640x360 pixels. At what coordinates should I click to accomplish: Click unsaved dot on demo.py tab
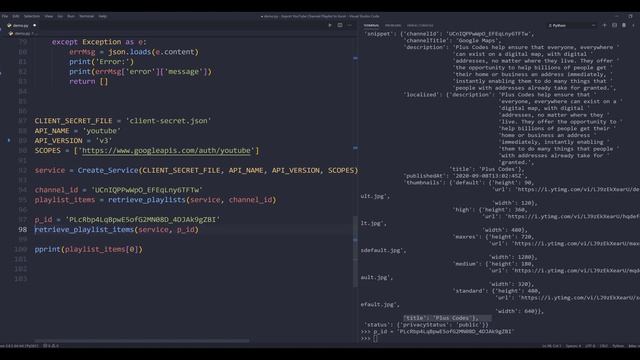(x=35, y=25)
